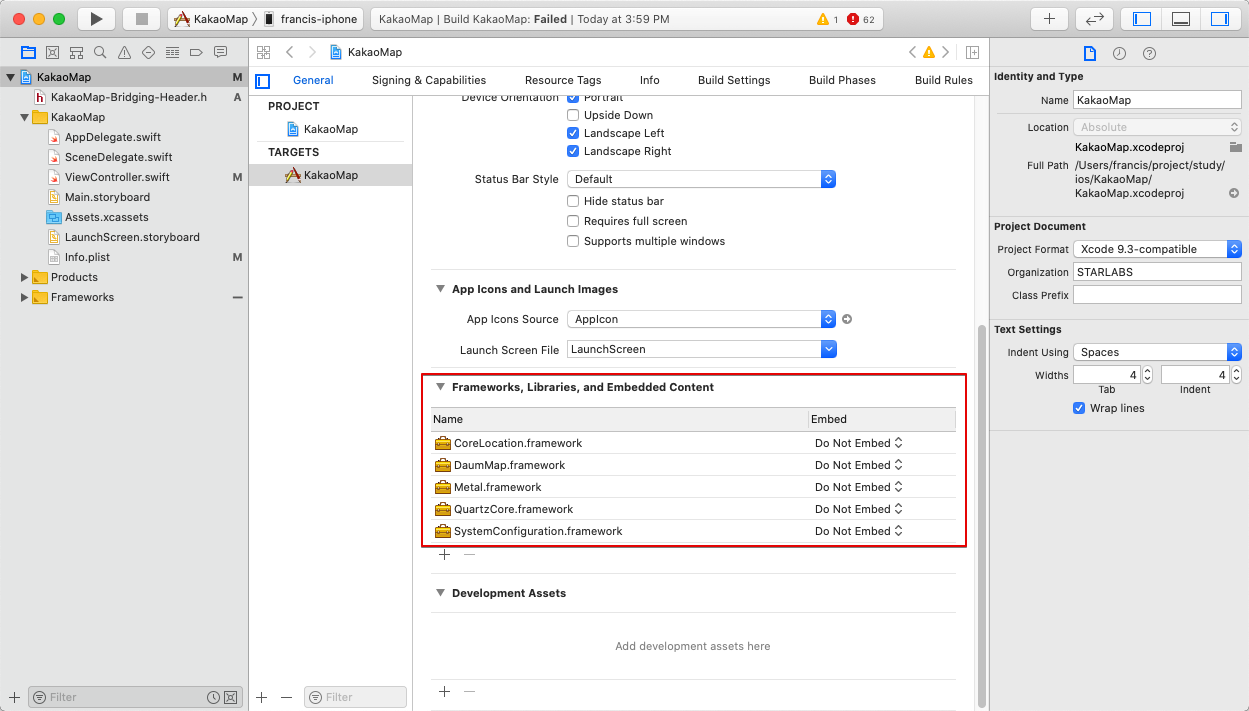Open the Indent Using dropdown
The height and width of the screenshot is (711, 1249).
click(1157, 352)
